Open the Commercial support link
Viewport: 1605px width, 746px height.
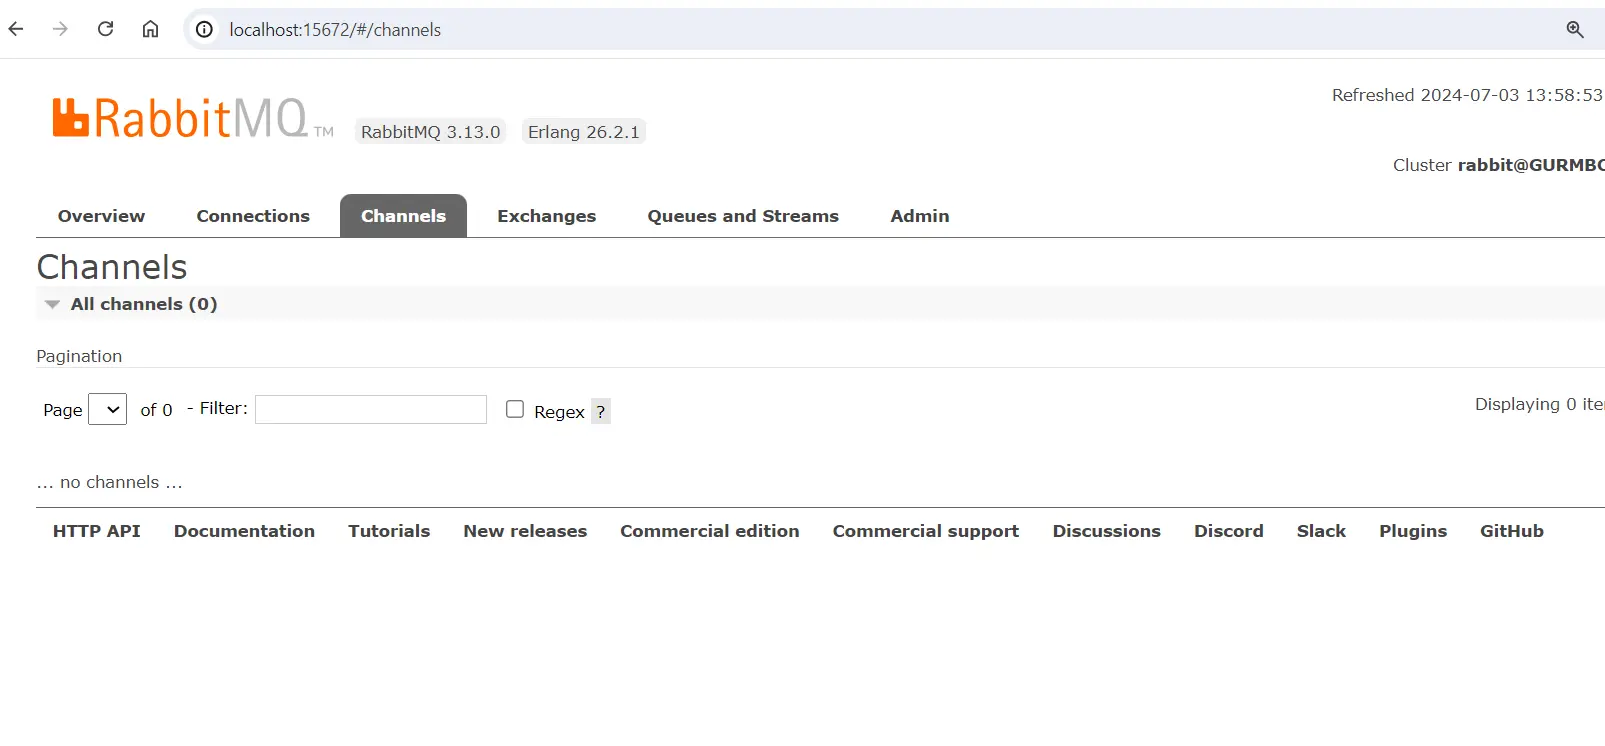point(926,531)
